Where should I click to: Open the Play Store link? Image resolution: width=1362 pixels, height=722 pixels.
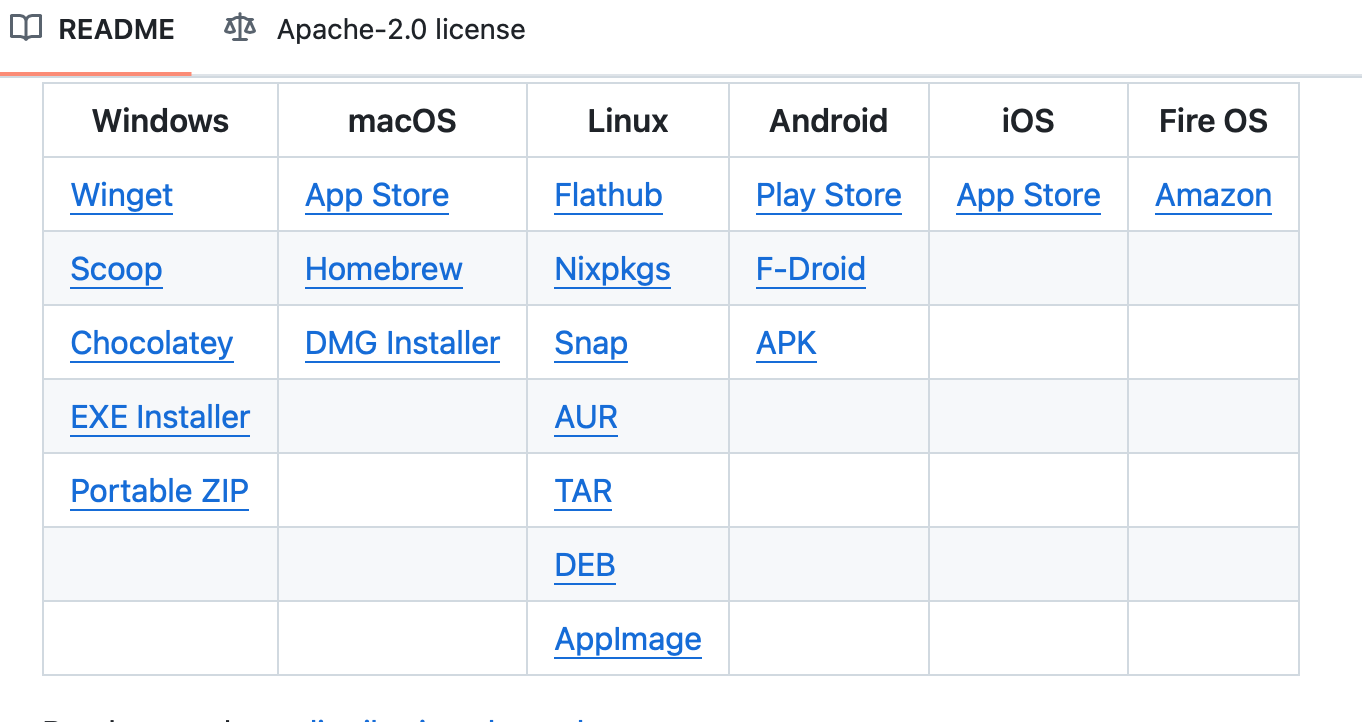tap(829, 195)
